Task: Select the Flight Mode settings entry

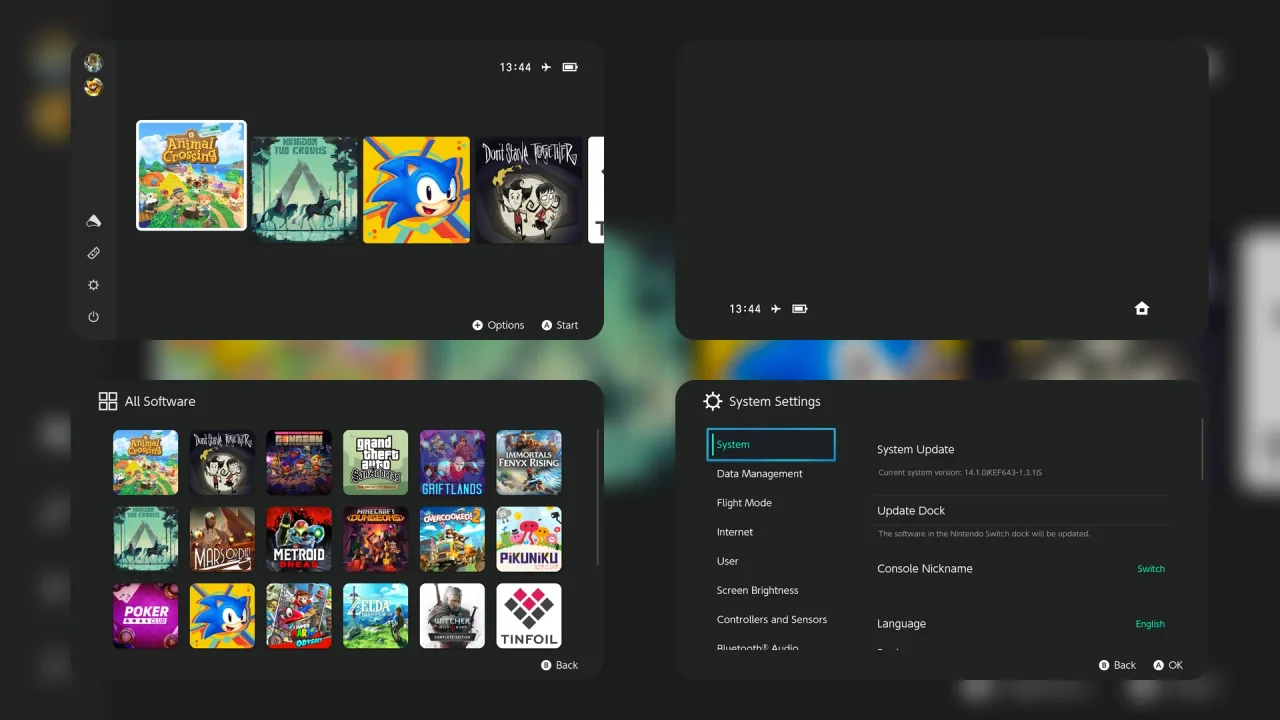Action: coord(744,502)
